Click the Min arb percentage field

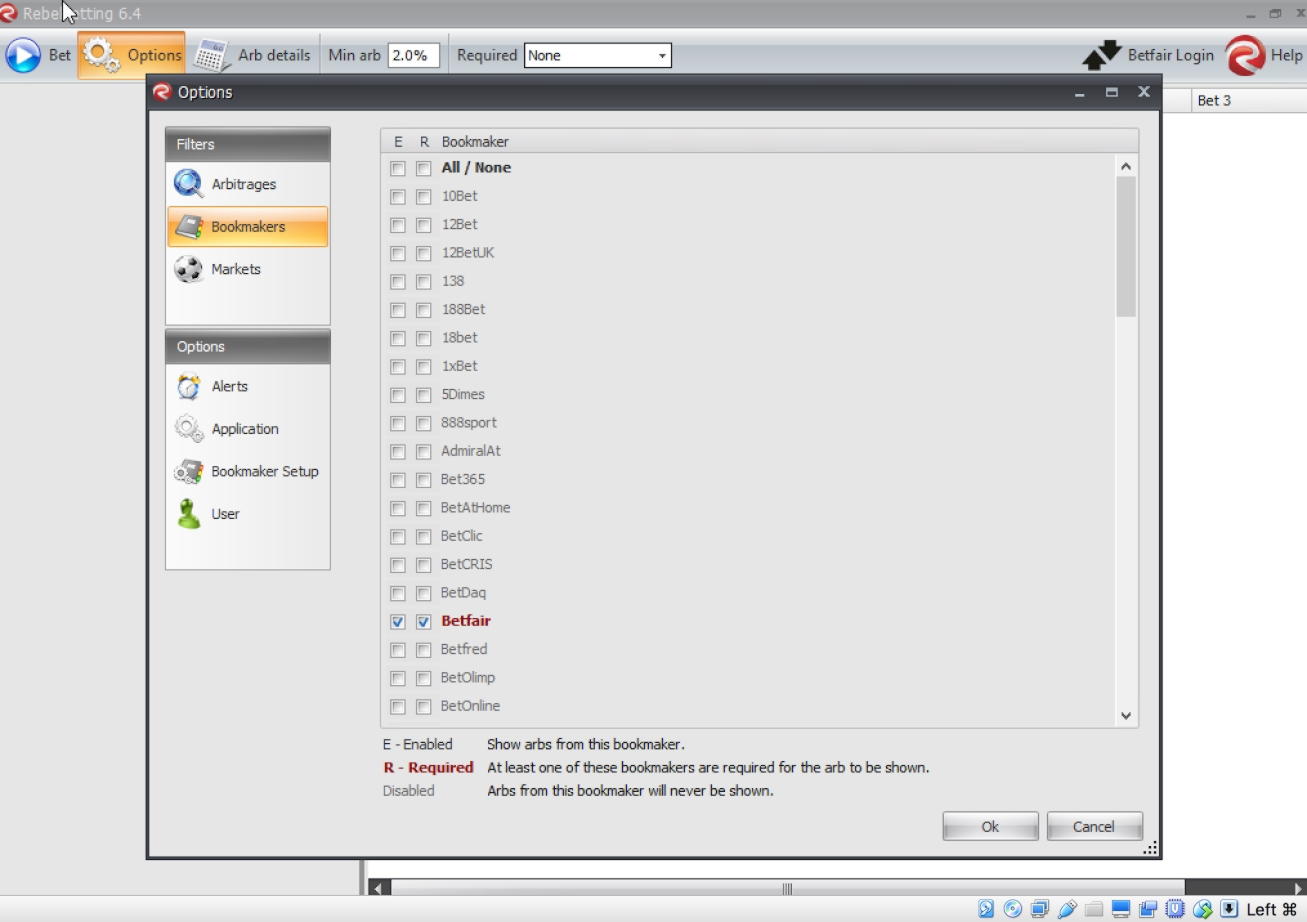pyautogui.click(x=414, y=56)
